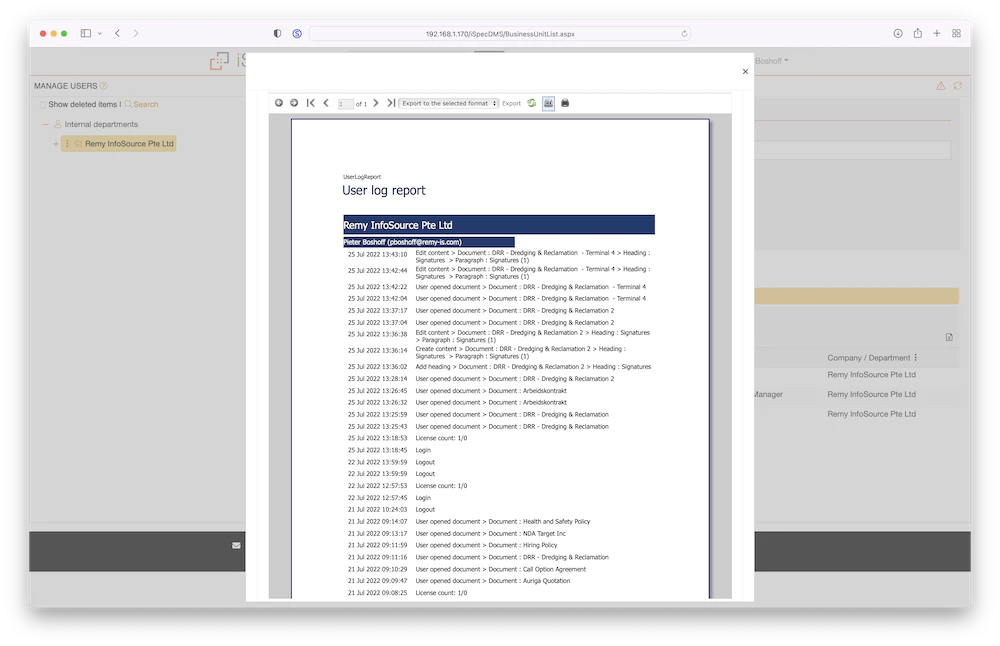1000x646 pixels.
Task: Click the 25 Jul 2022 13:43:10 log entry
Action: tap(499, 256)
